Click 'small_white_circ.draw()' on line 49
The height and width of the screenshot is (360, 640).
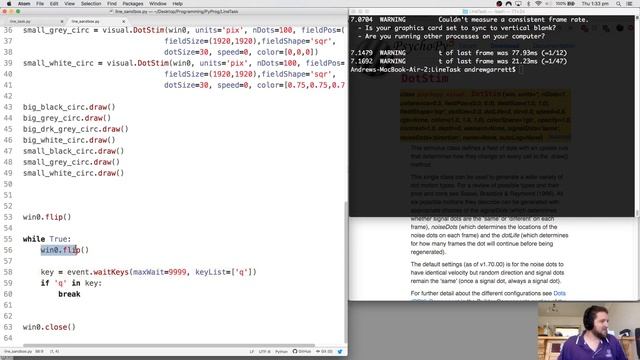(x=73, y=173)
